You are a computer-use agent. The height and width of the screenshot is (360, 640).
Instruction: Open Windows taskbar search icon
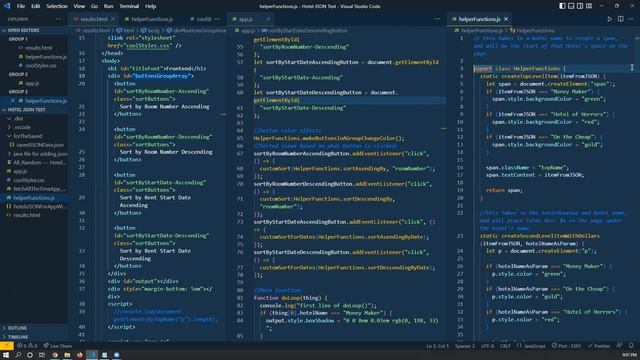18,355
